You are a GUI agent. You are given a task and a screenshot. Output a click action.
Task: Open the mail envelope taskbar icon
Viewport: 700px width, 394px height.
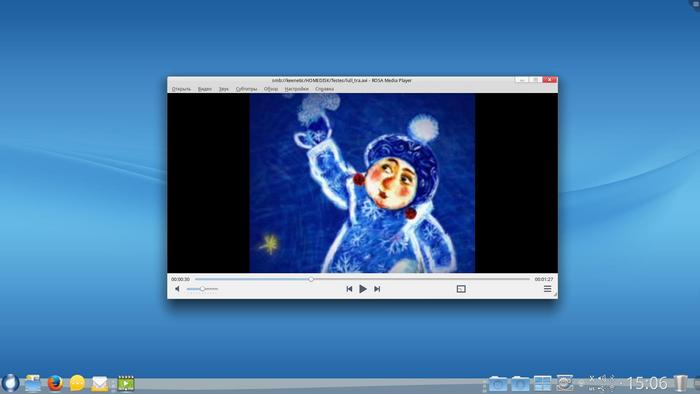coord(100,384)
